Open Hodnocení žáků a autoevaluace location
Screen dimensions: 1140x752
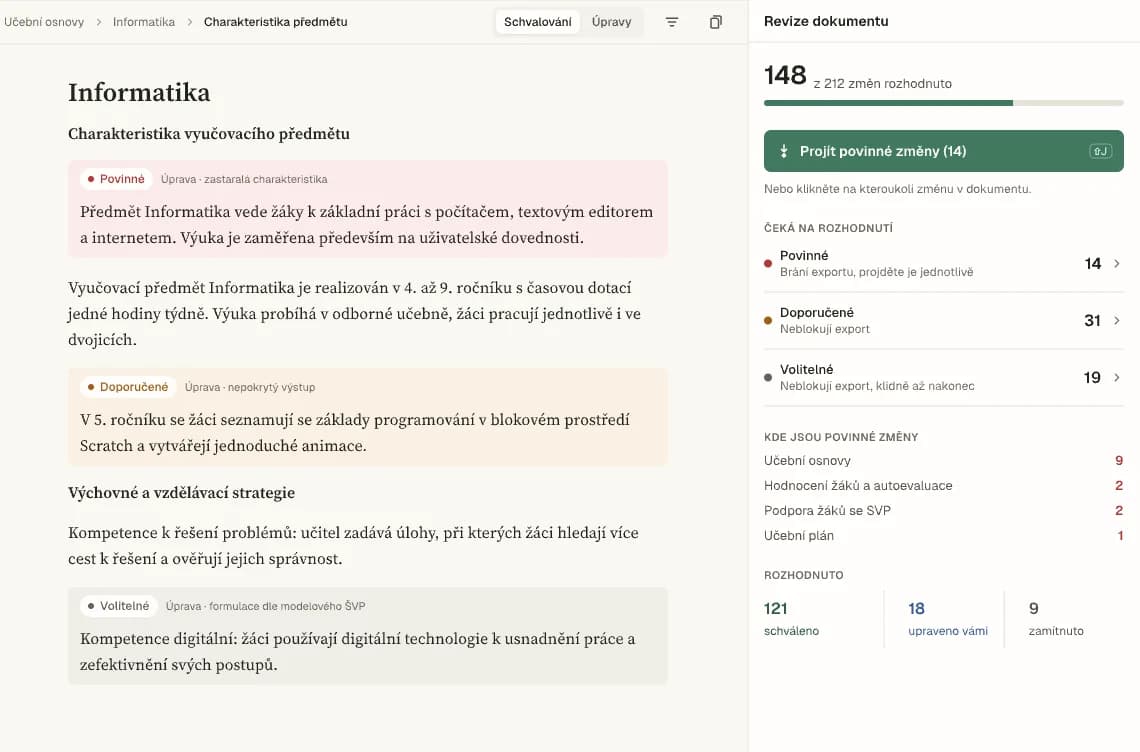pos(944,485)
